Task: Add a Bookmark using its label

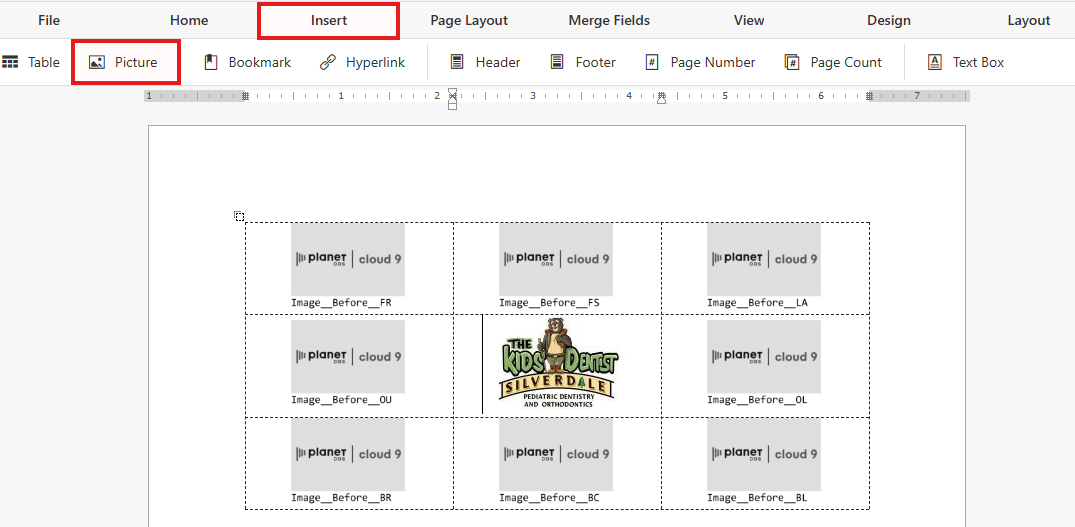Action: [x=260, y=62]
